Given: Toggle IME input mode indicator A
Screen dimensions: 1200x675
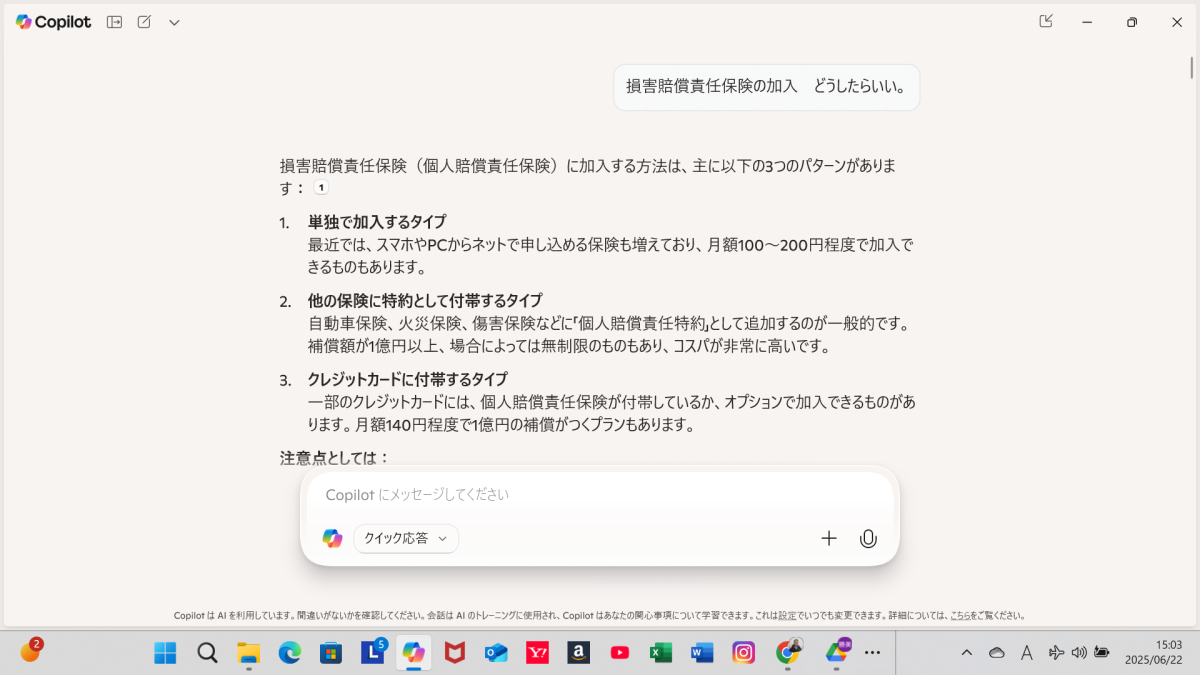Looking at the screenshot, I should pos(1026,653).
